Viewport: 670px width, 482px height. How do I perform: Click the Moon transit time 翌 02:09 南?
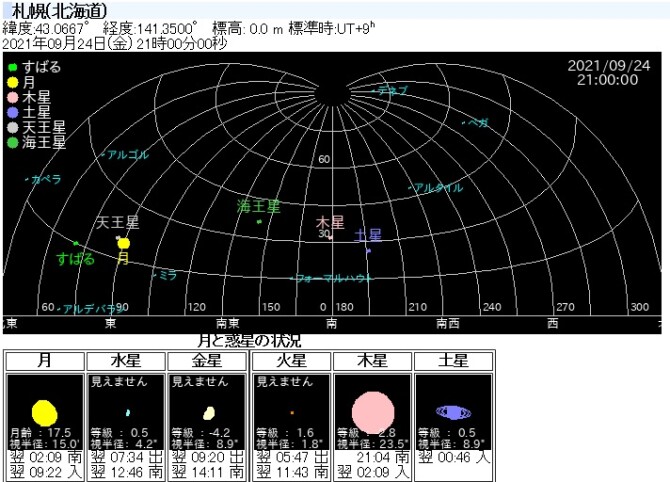[x=45, y=458]
